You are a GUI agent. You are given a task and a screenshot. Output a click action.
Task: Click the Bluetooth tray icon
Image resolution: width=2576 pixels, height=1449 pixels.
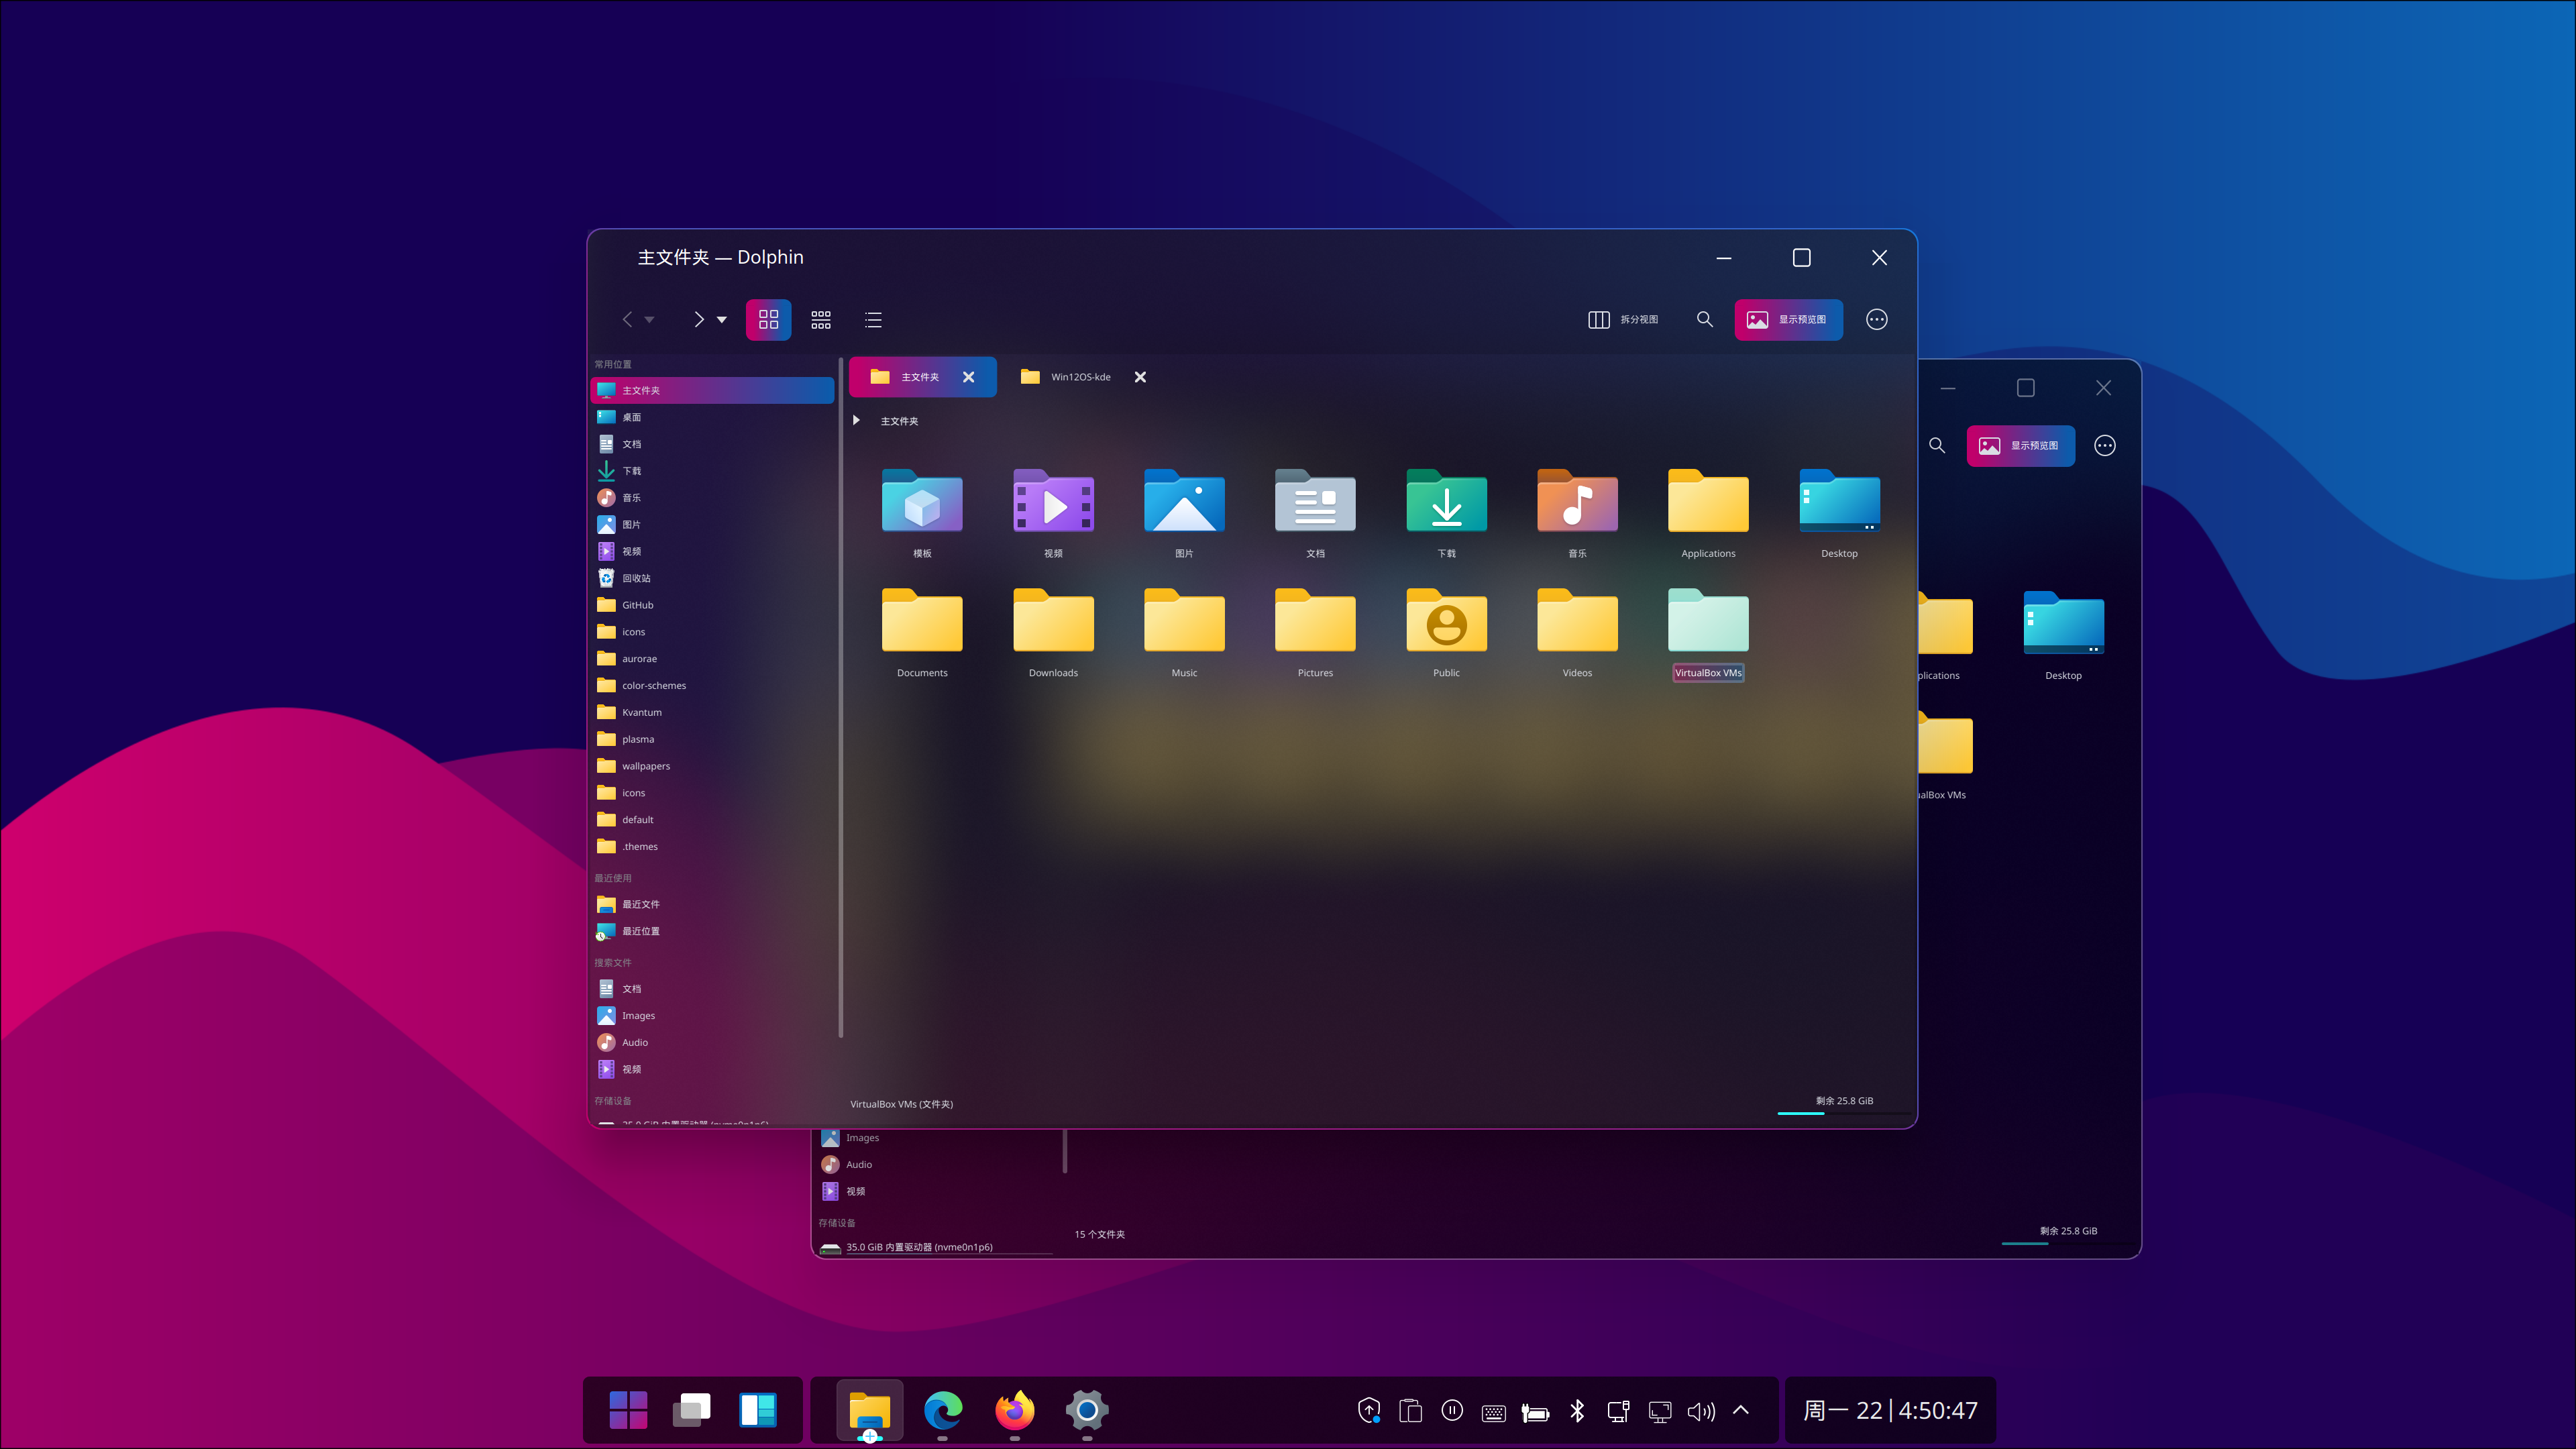(x=1577, y=1411)
